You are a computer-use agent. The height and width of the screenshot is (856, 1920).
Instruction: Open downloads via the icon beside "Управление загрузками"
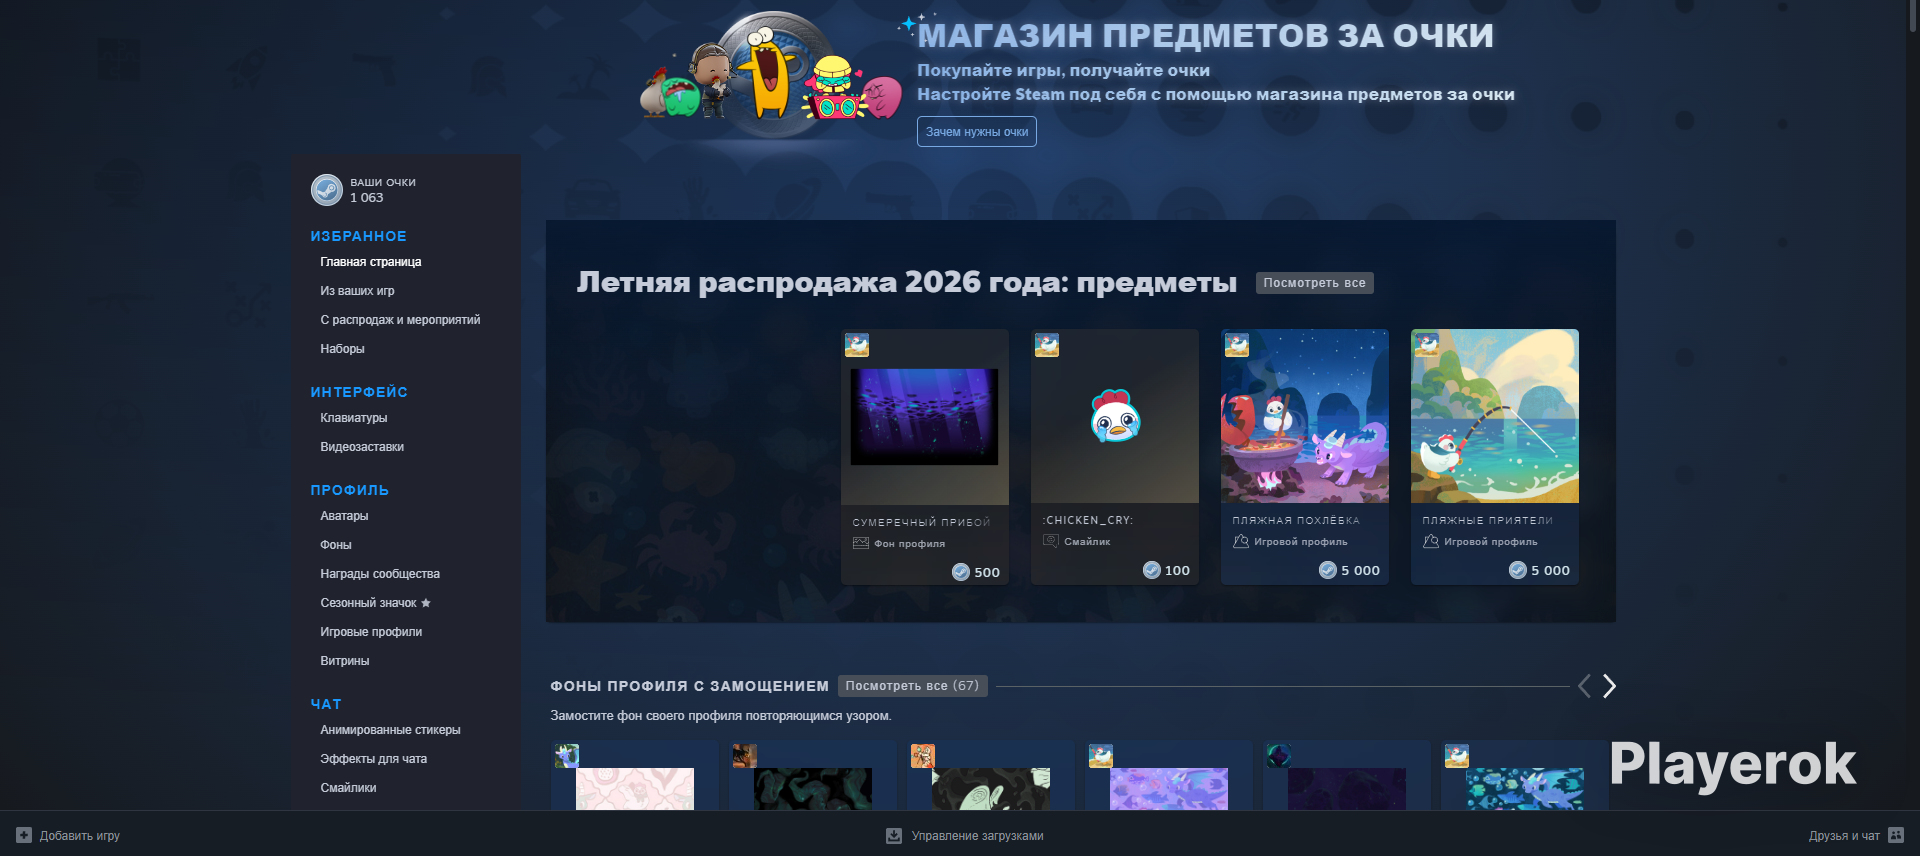coord(894,835)
